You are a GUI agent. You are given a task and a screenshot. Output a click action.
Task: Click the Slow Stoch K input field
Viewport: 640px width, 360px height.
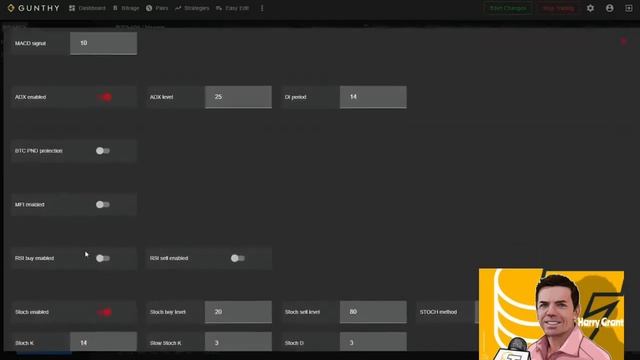coord(238,342)
